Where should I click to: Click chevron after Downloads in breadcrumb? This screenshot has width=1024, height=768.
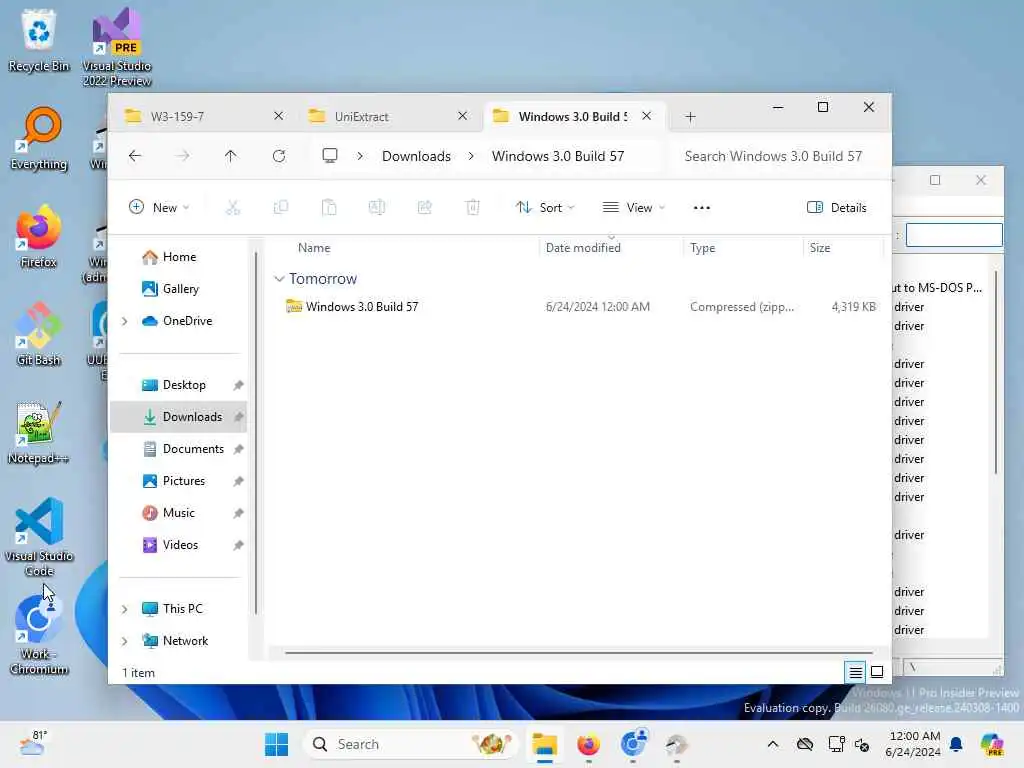click(471, 156)
